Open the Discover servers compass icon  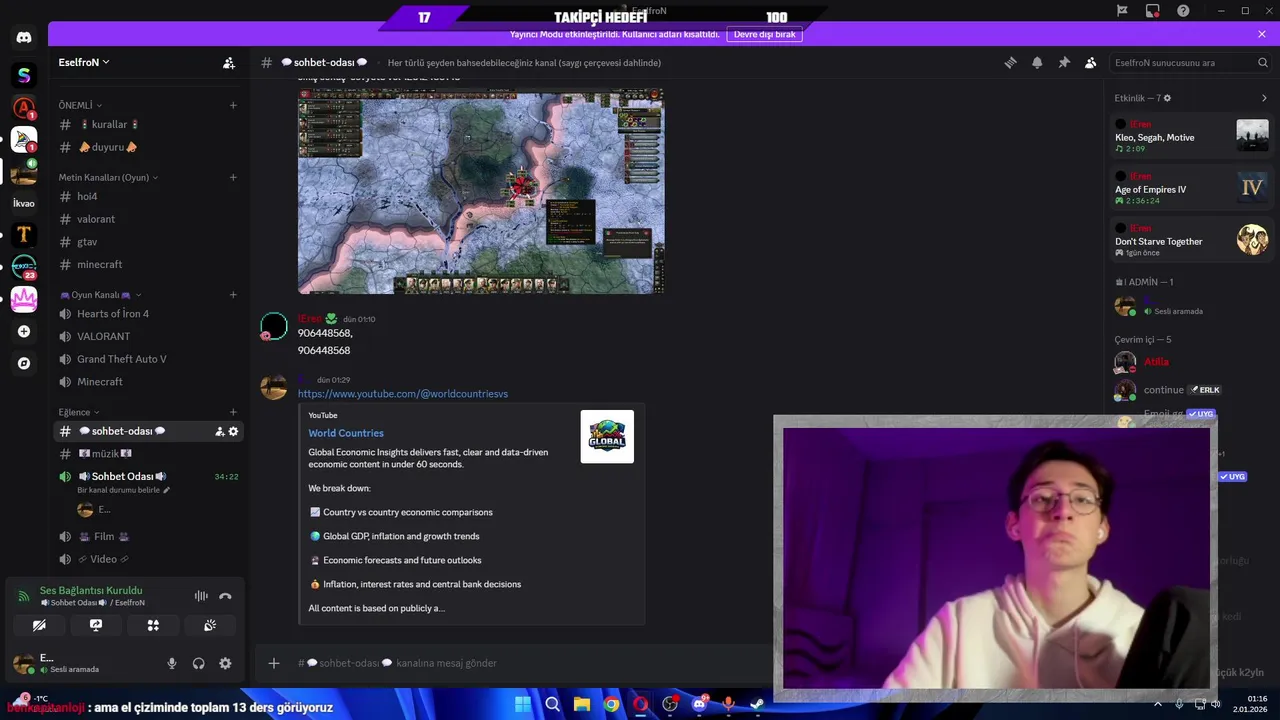click(24, 363)
